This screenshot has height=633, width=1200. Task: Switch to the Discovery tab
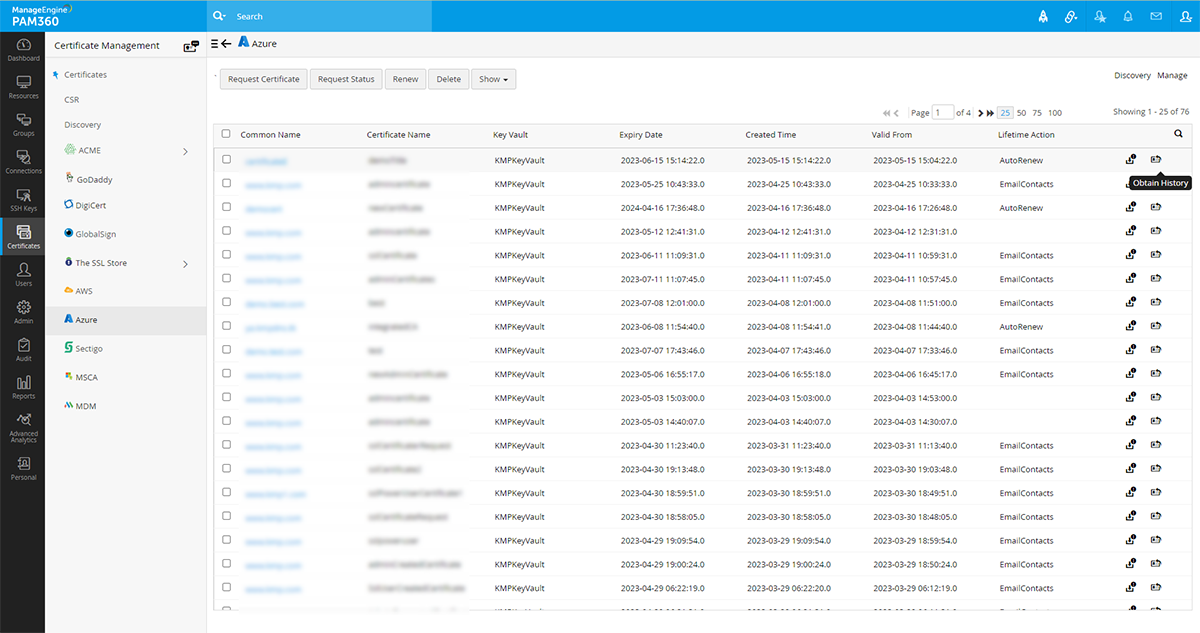coord(1131,74)
